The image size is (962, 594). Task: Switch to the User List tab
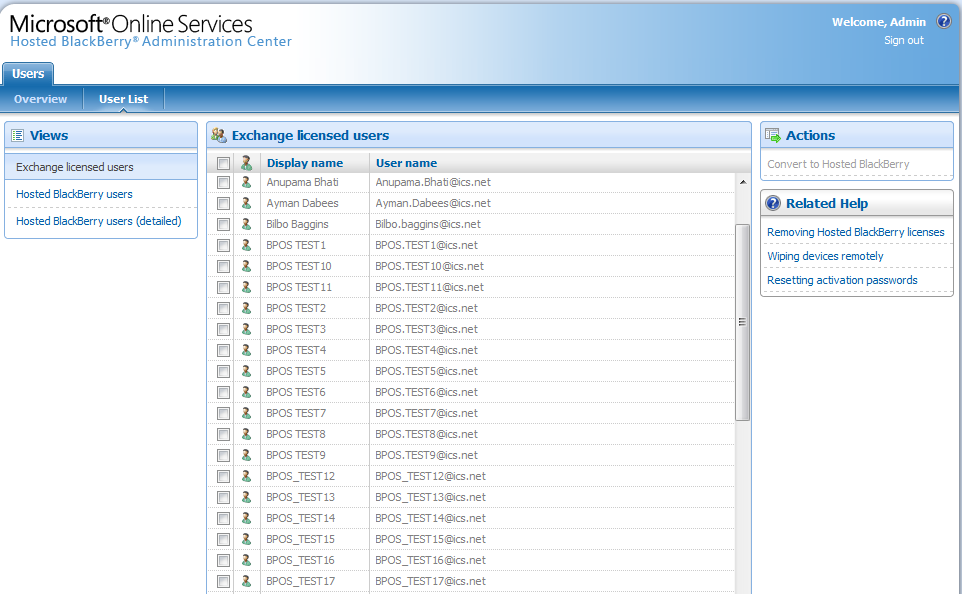(x=123, y=99)
